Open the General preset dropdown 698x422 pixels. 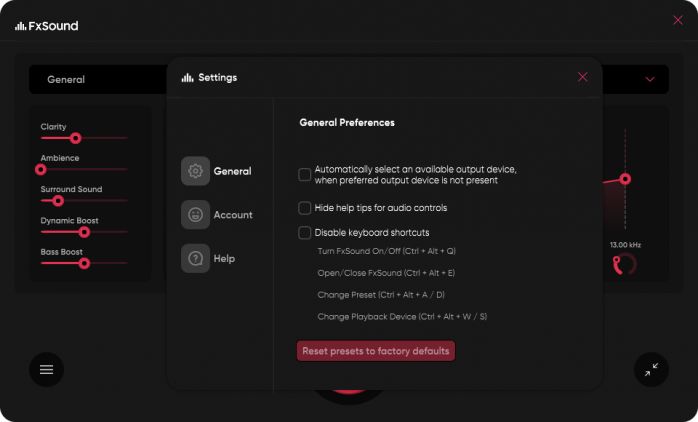point(98,79)
